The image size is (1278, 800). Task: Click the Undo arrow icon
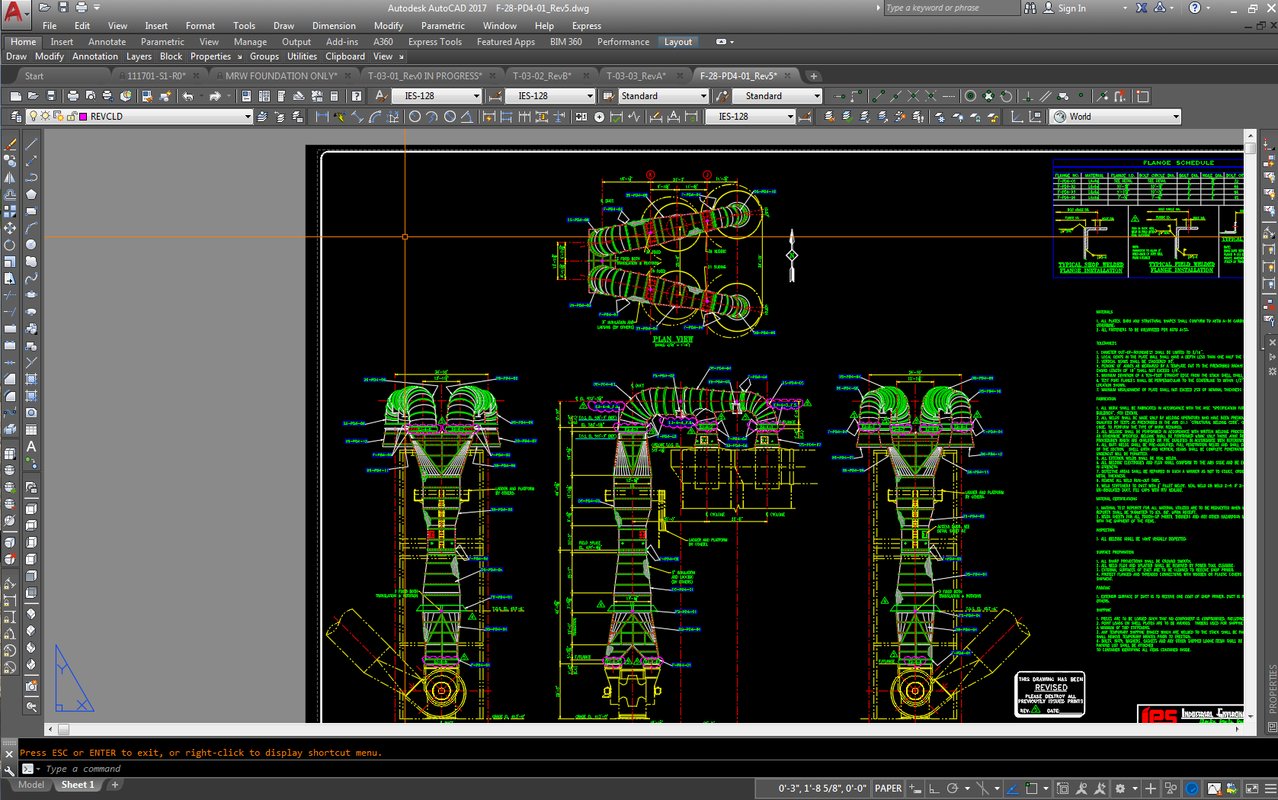coord(188,96)
